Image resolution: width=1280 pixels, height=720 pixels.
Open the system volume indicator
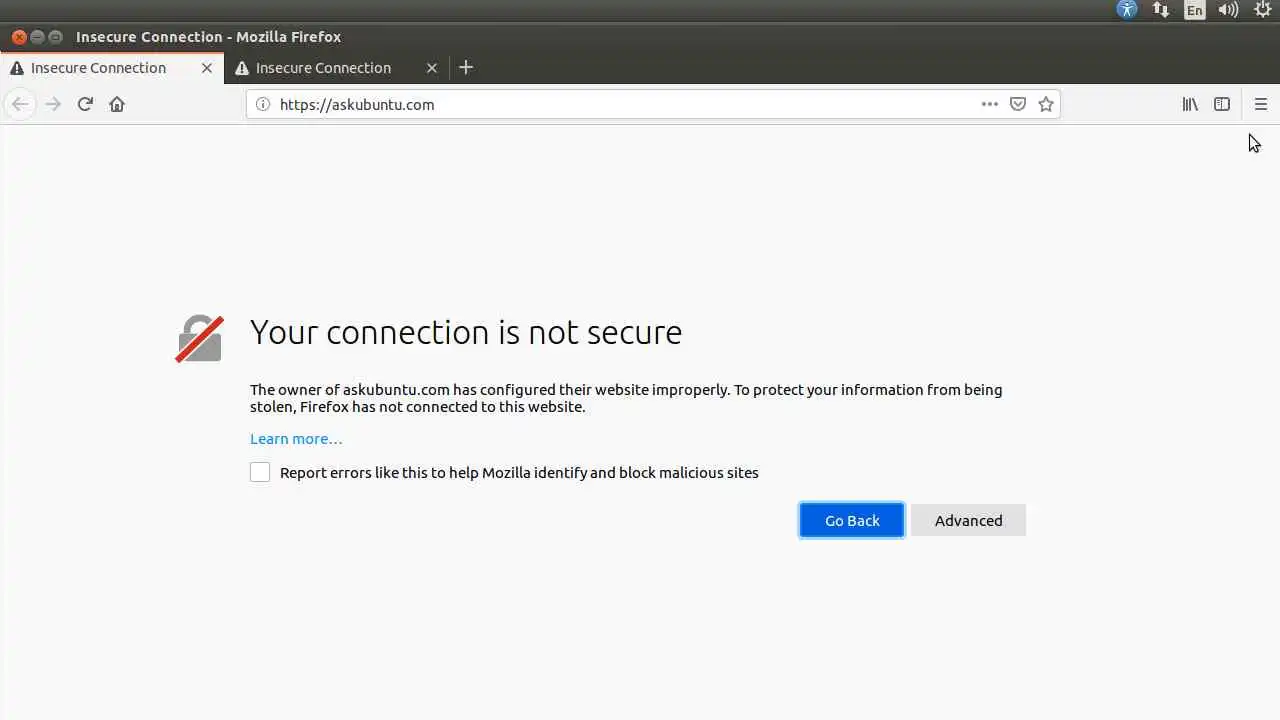click(x=1228, y=10)
